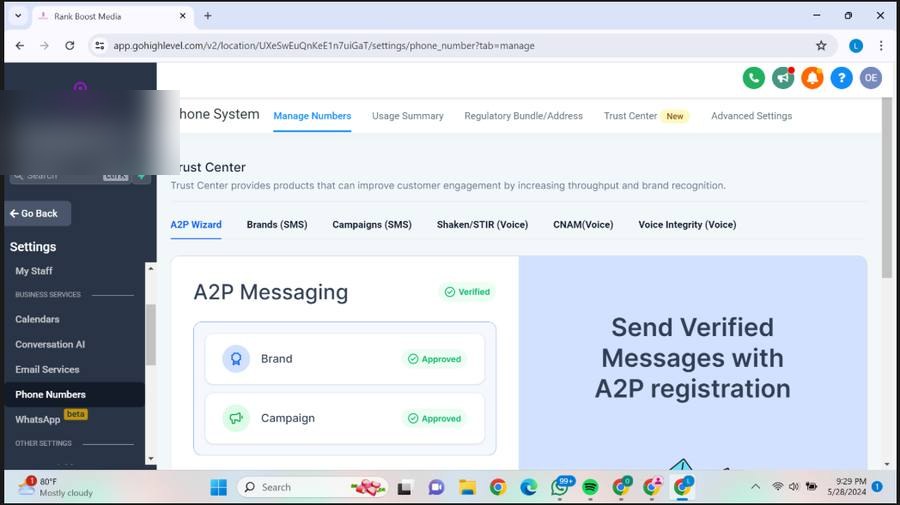Go back to the previous browser page

(20, 46)
